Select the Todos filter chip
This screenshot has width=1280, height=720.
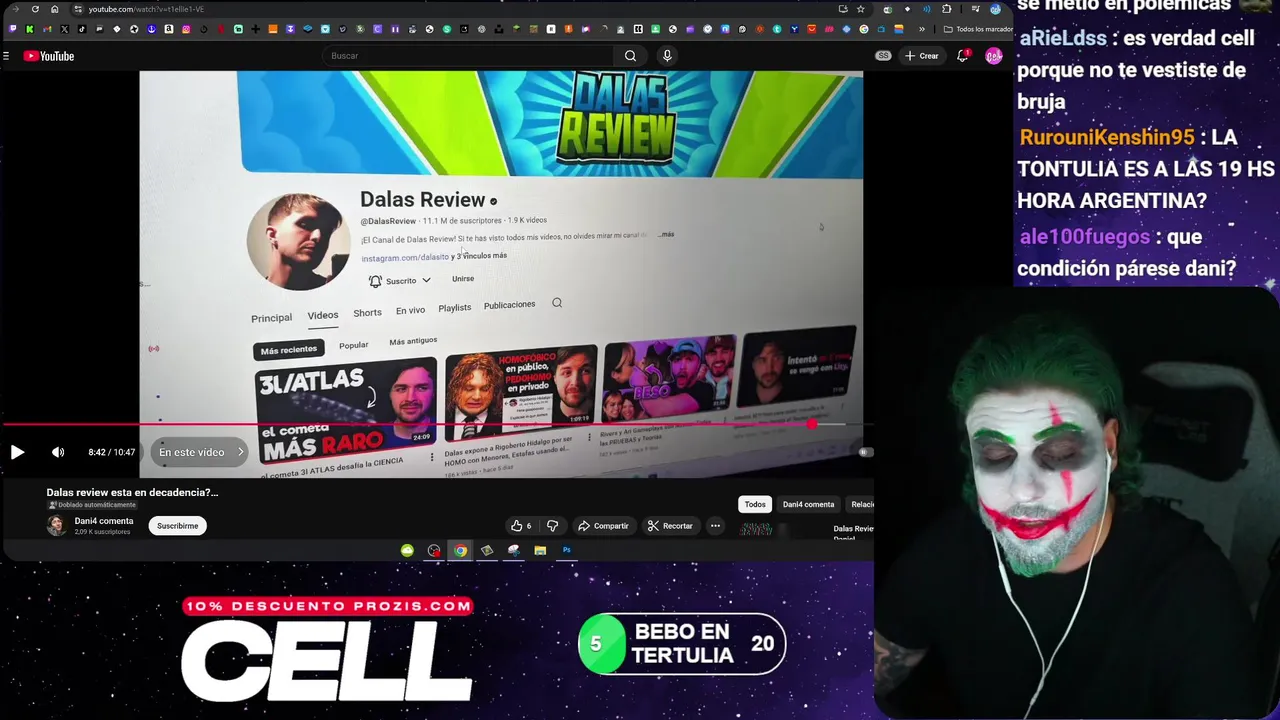pyautogui.click(x=755, y=504)
